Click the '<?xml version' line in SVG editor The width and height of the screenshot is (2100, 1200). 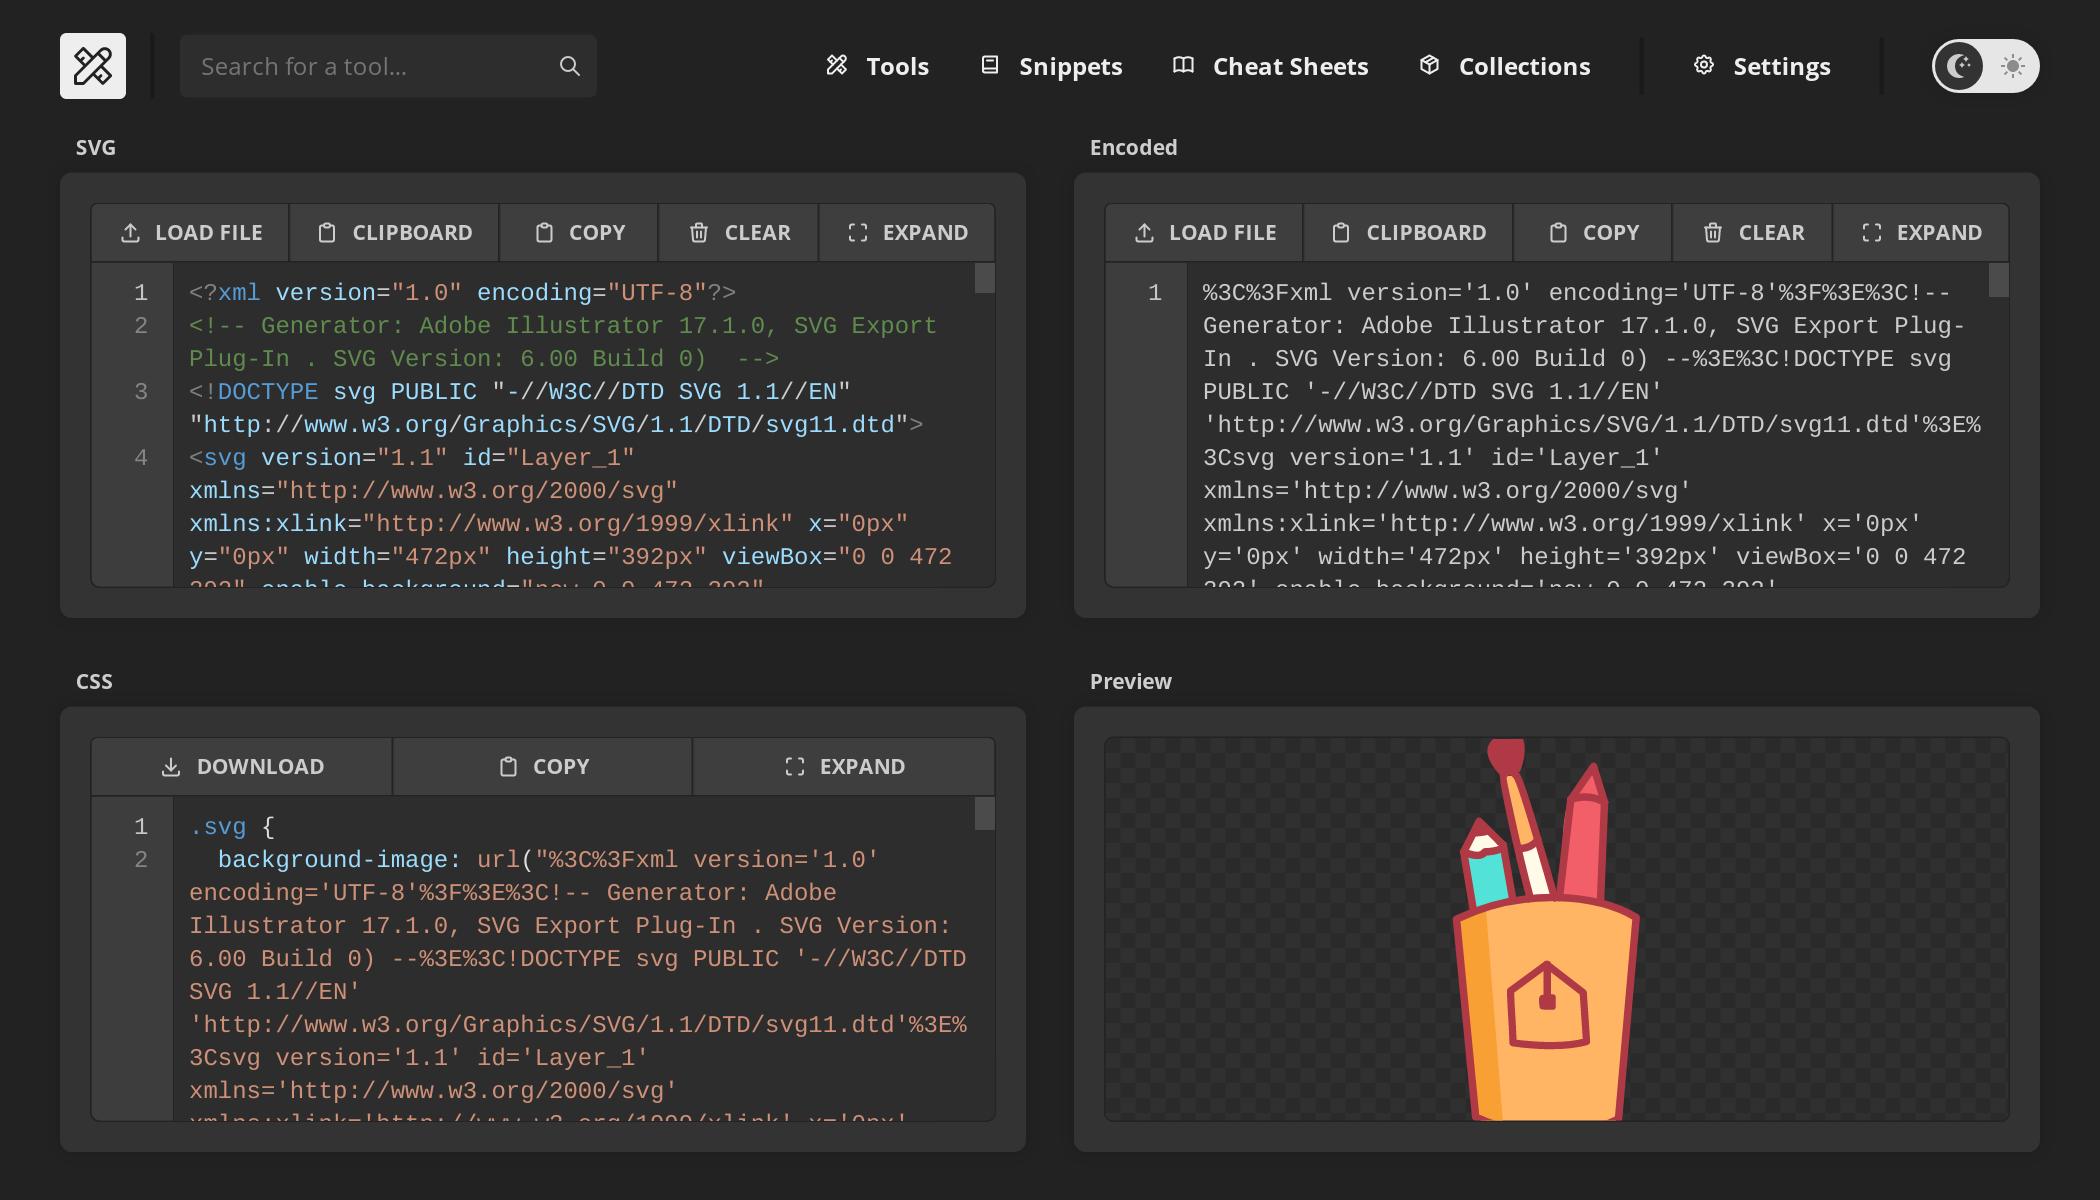pyautogui.click(x=462, y=293)
